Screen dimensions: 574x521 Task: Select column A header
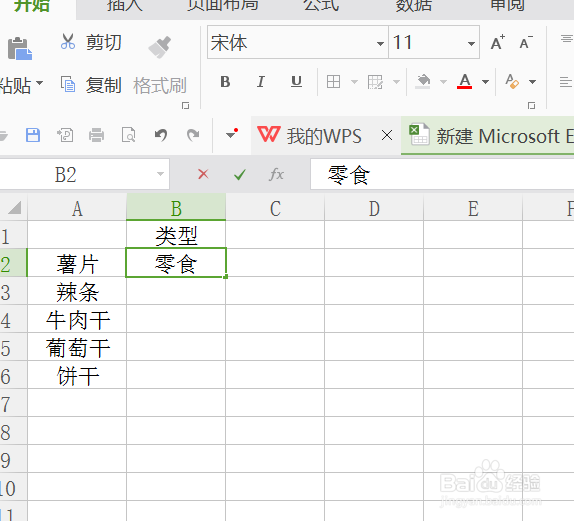tap(77, 208)
